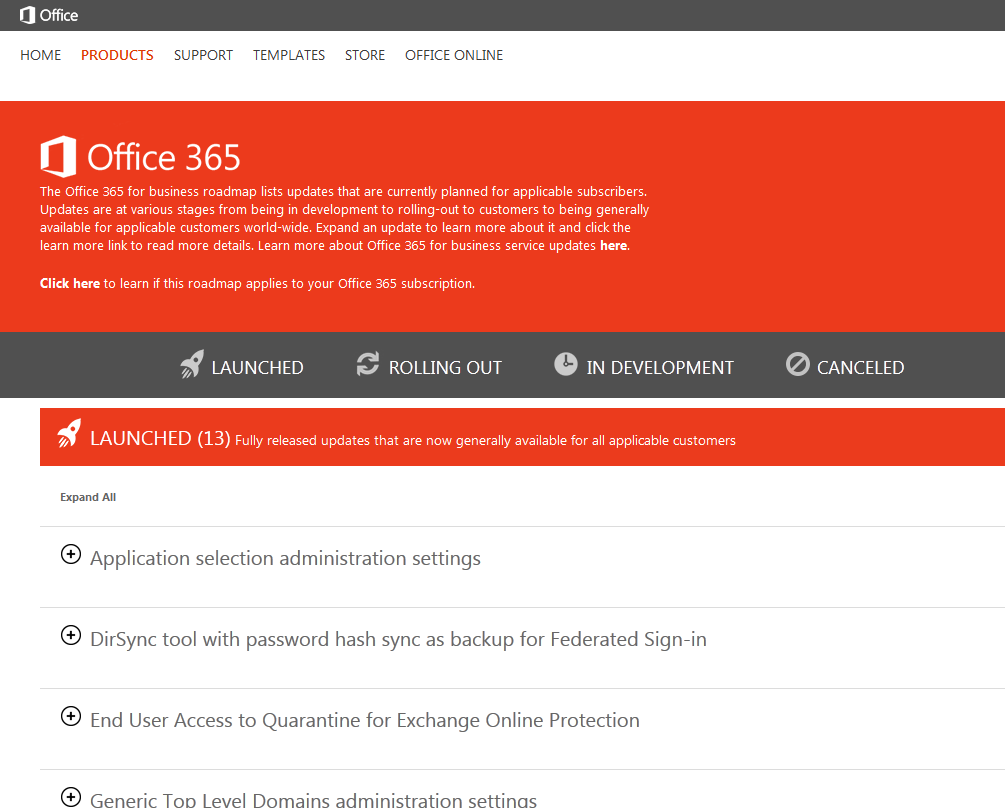Viewport: 1005px width, 808px height.
Task: Click the clock In Development icon
Action: pyautogui.click(x=566, y=364)
